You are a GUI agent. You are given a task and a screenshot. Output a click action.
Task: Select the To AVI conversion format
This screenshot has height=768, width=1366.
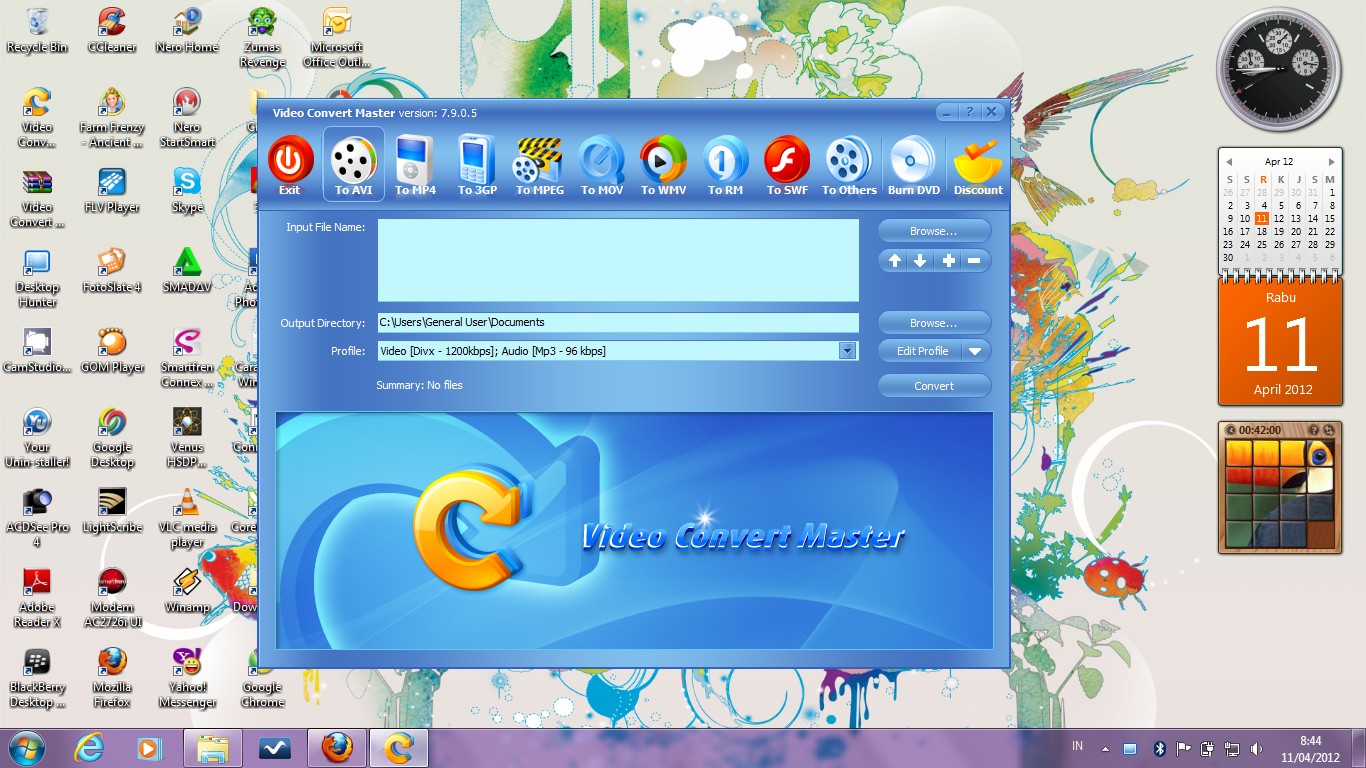(x=353, y=165)
